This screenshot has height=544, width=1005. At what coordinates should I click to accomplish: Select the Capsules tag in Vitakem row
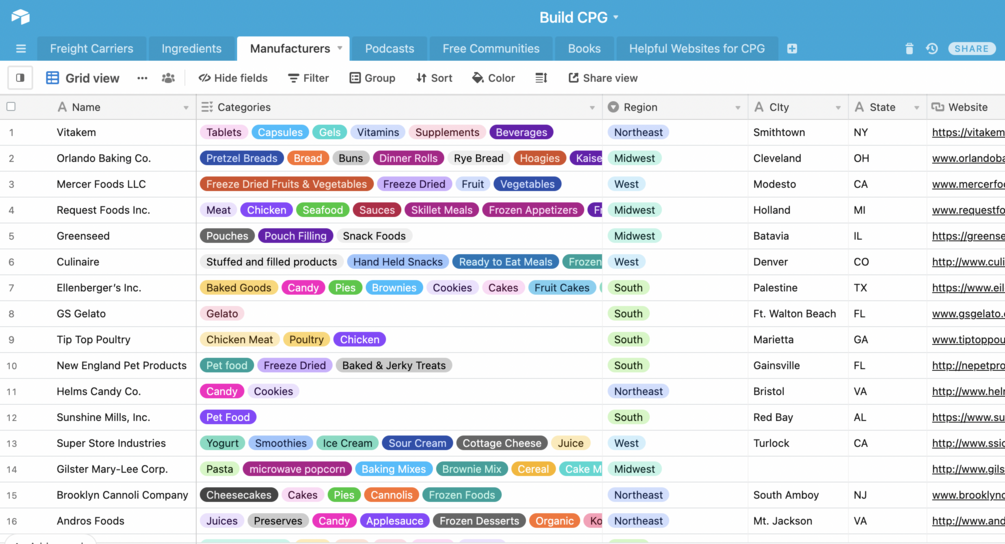coord(280,133)
